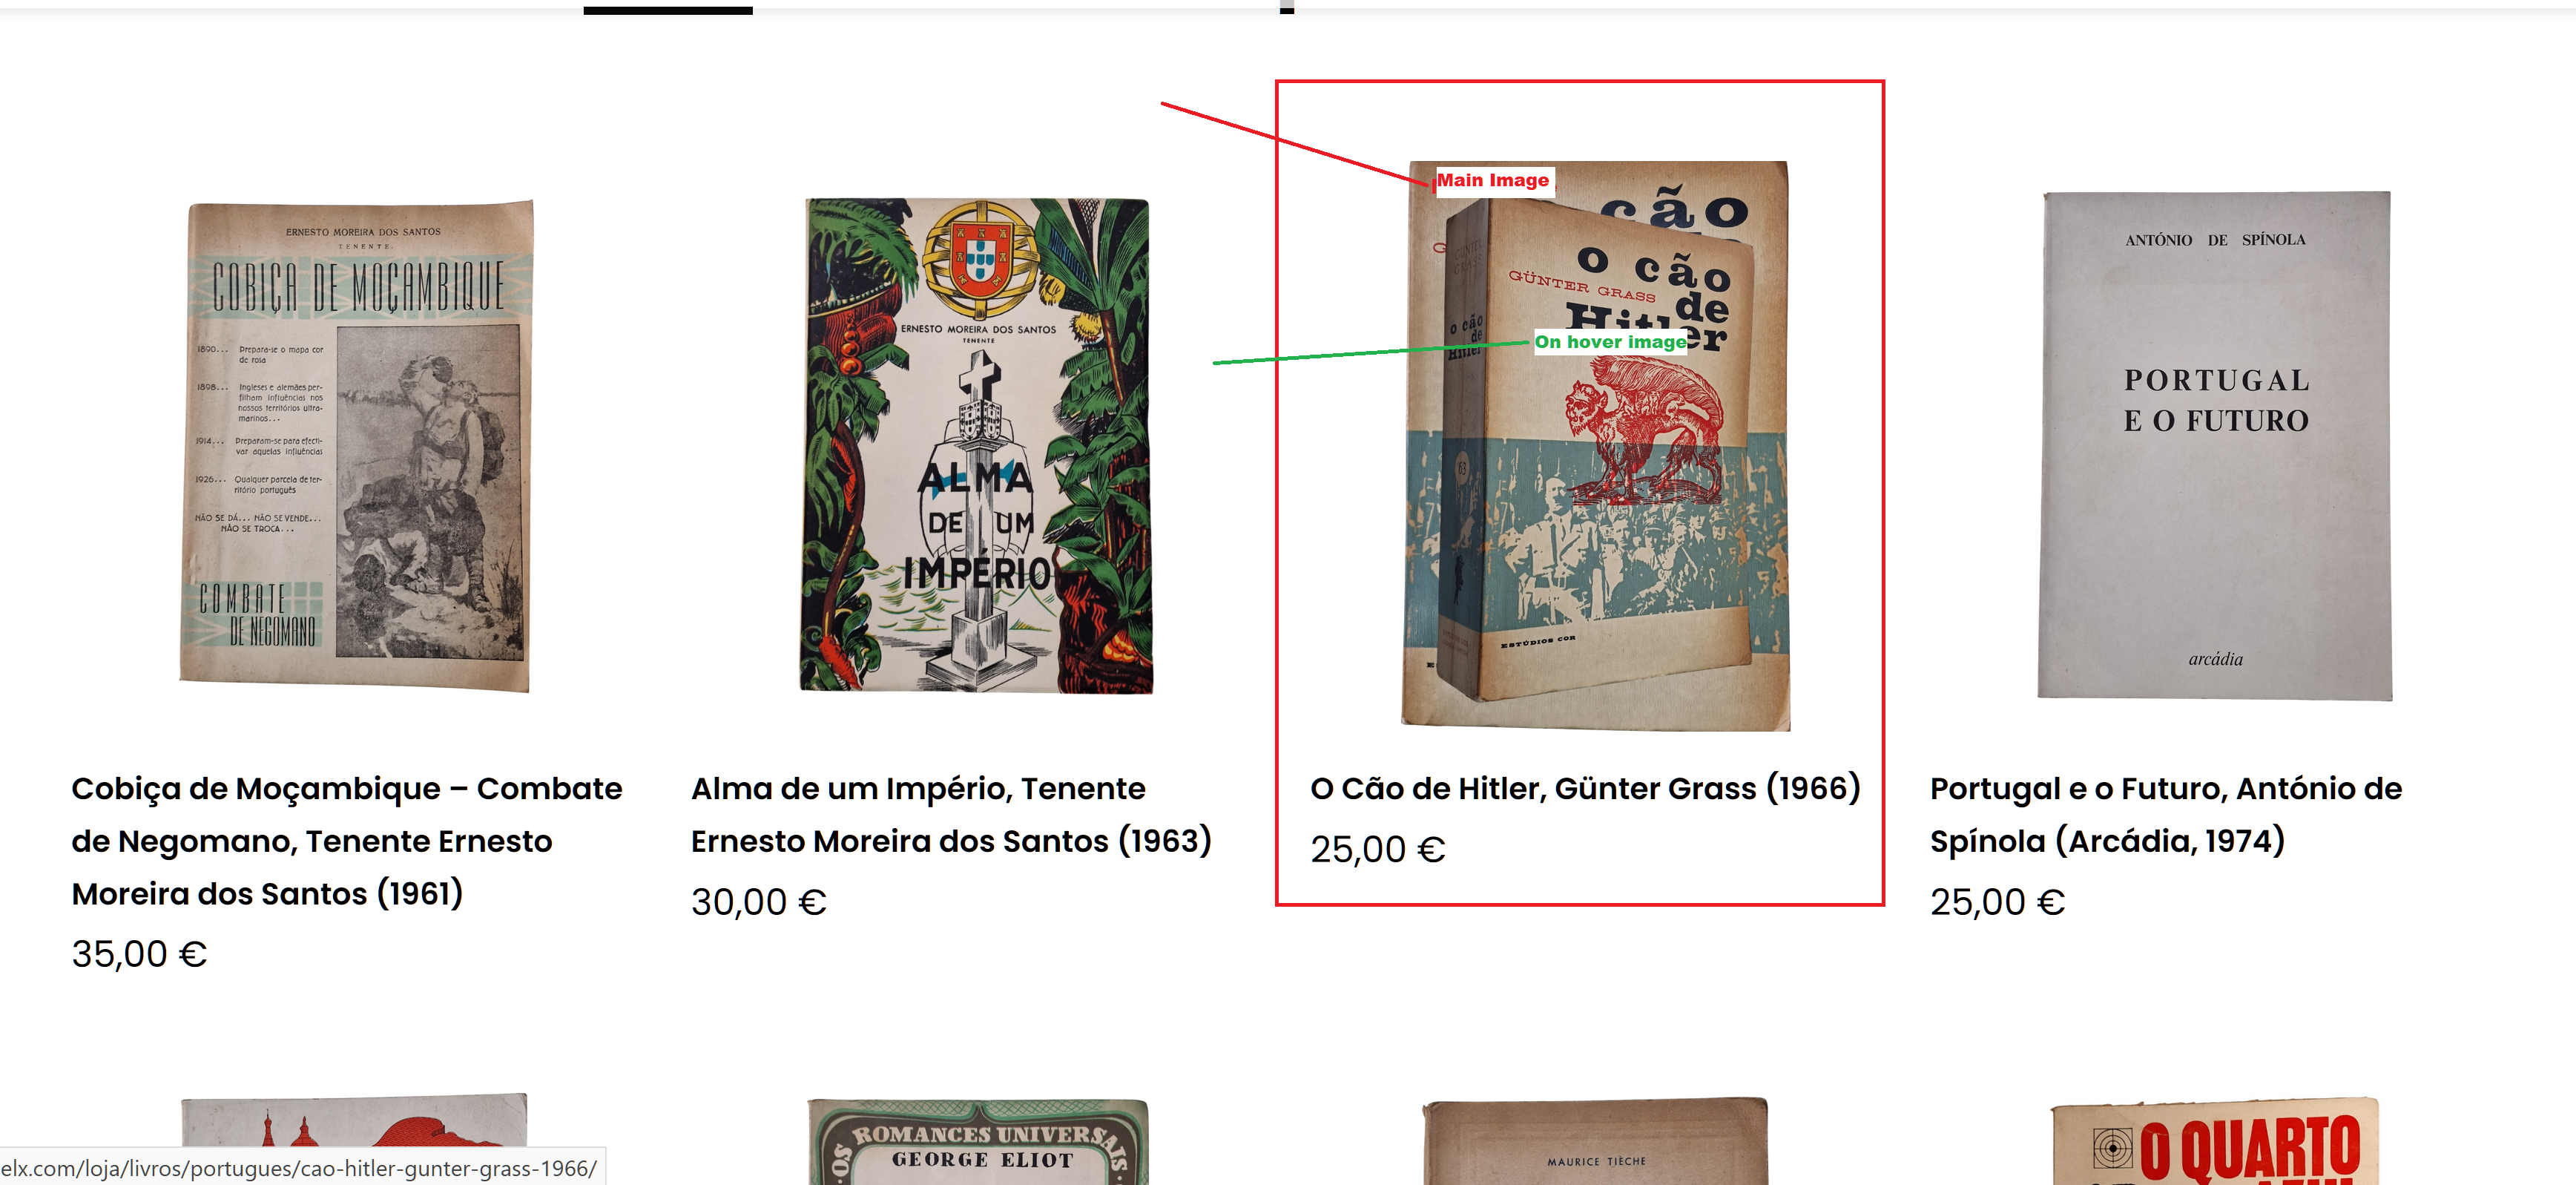Open the 'O Quarto' book thumbnail
Screen dimensions: 2576x1185
click(x=2215, y=1141)
